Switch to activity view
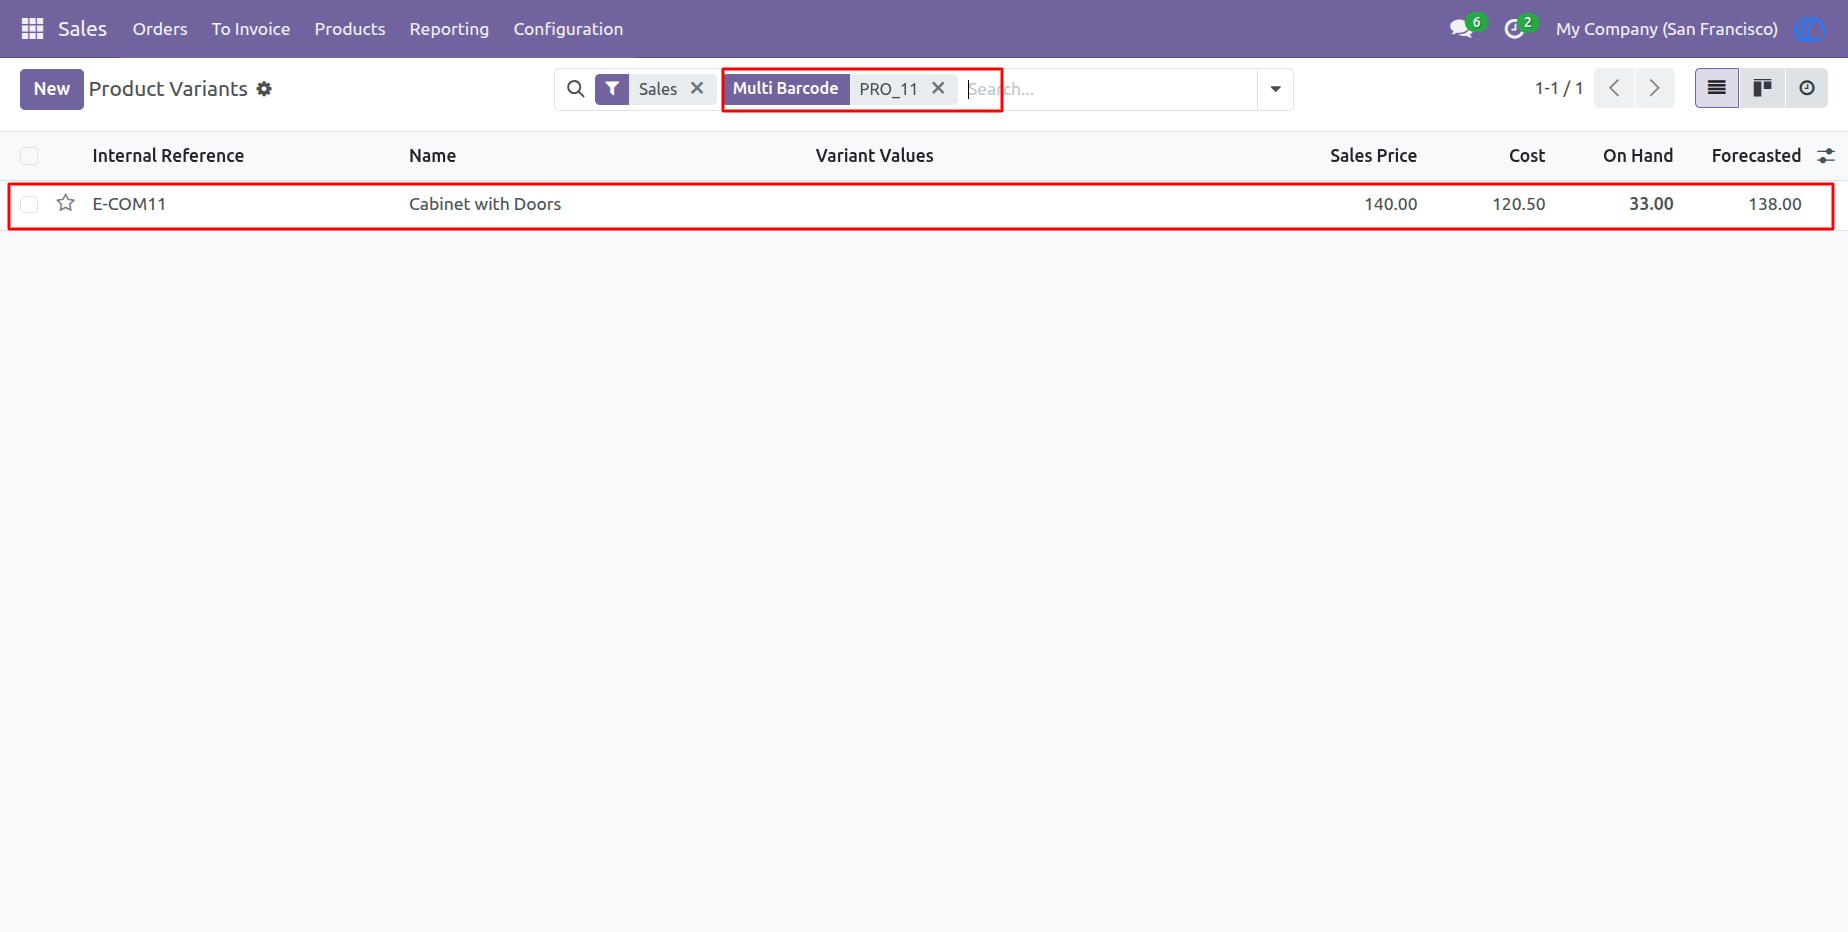This screenshot has width=1848, height=932. 1806,88
